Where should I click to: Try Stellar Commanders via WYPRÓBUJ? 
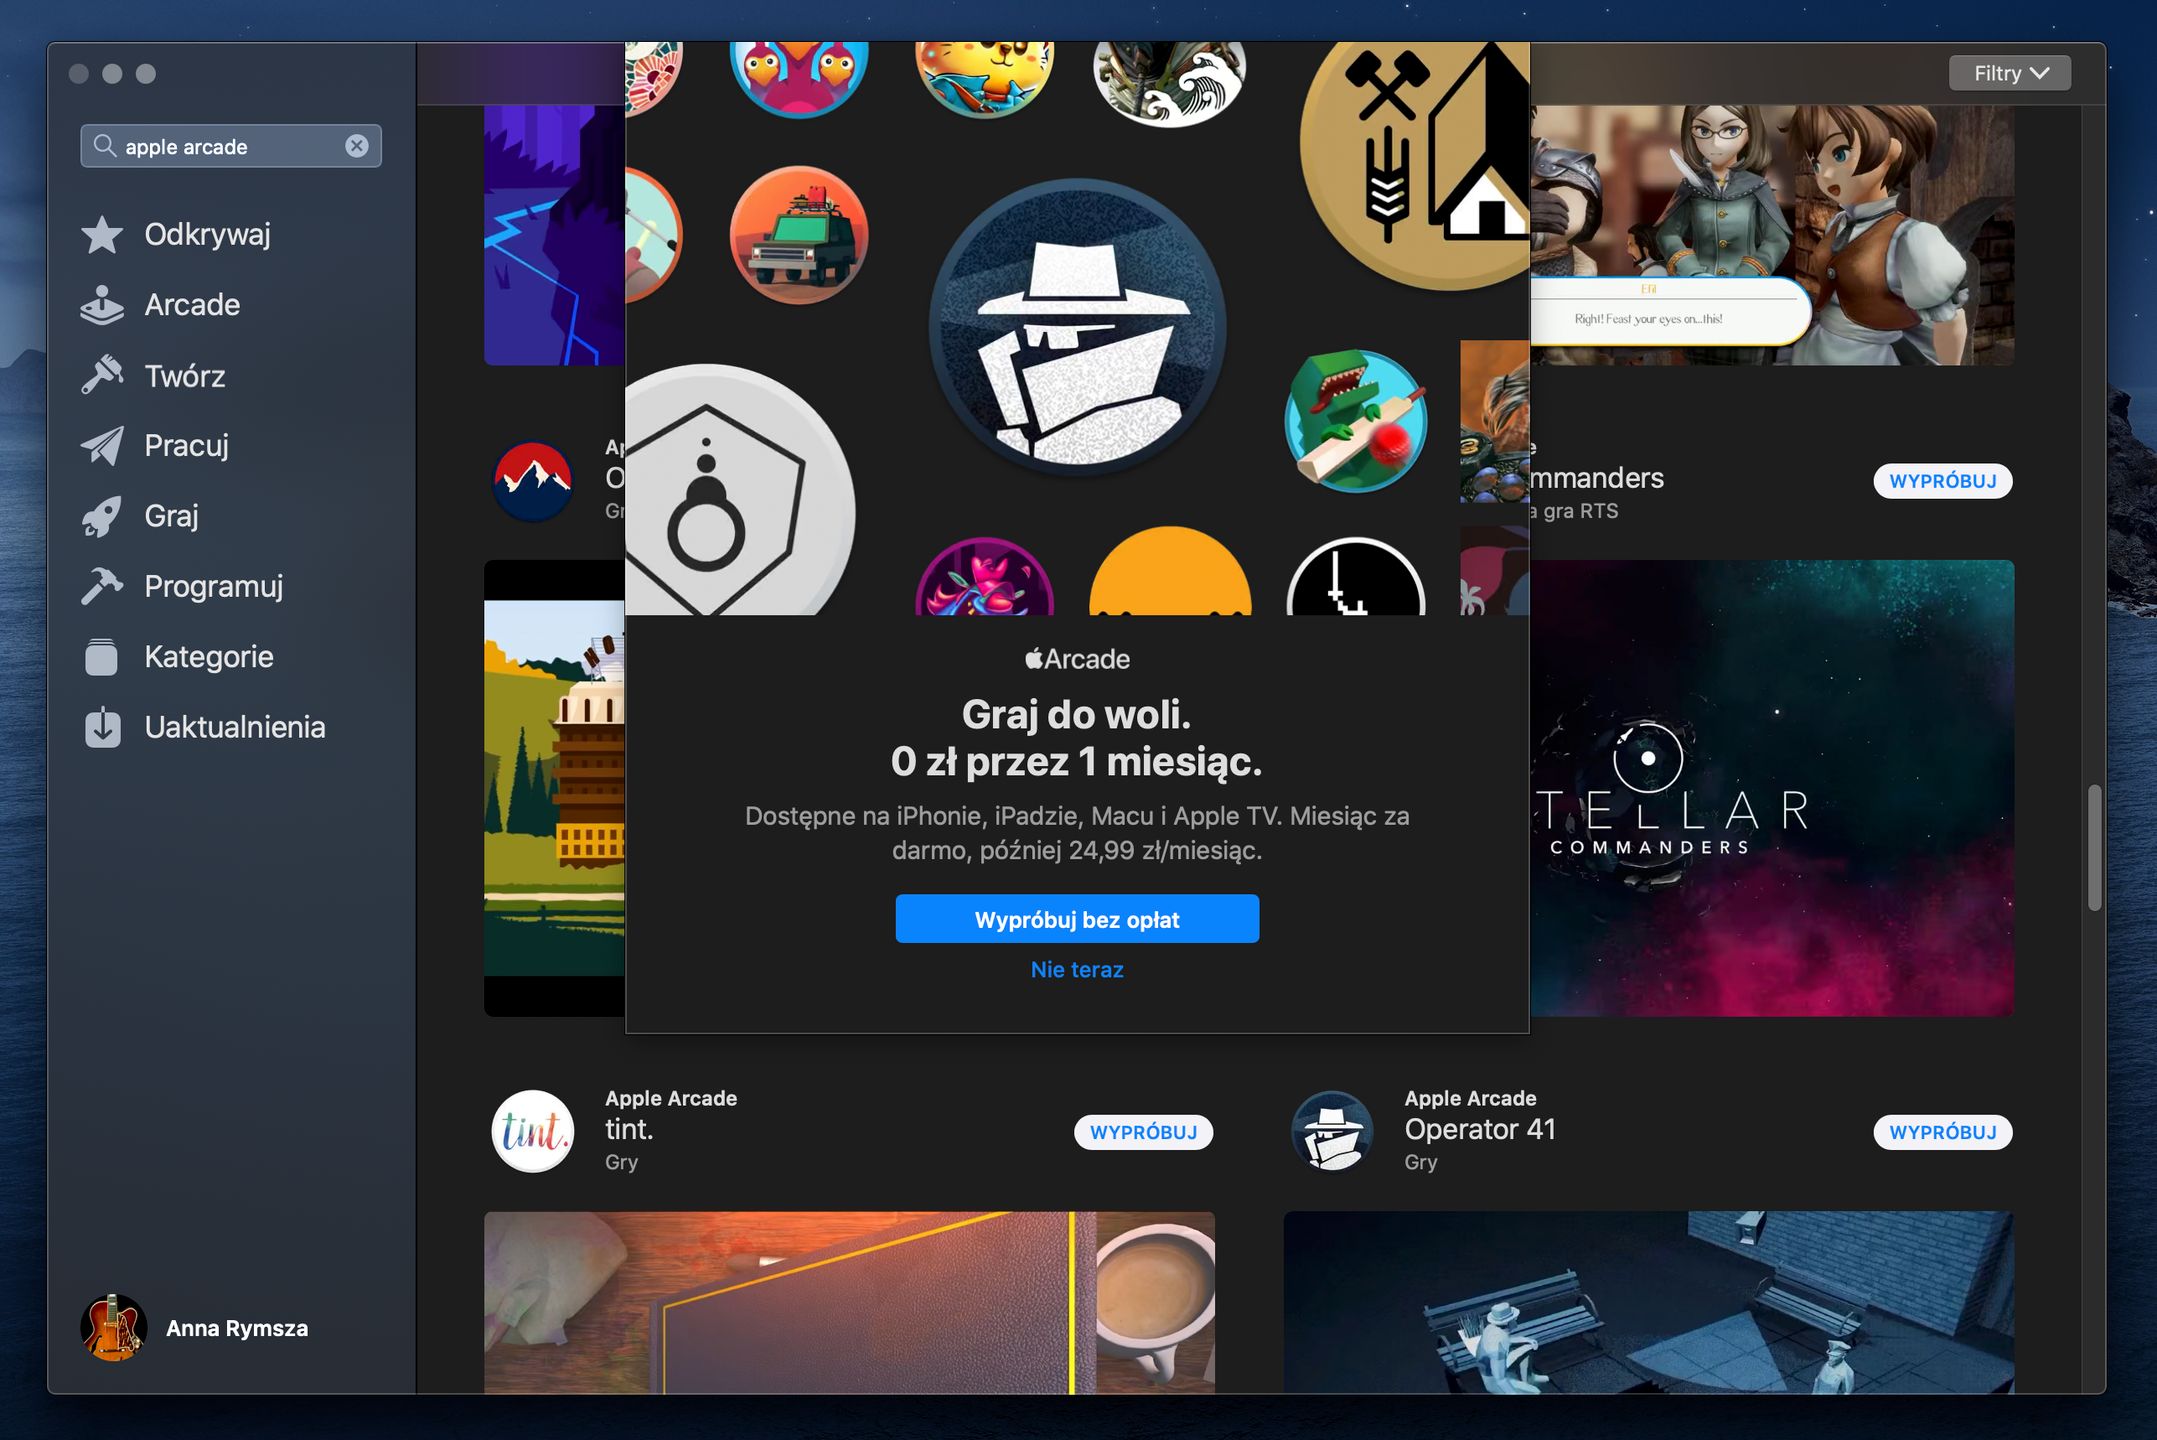coord(1943,481)
